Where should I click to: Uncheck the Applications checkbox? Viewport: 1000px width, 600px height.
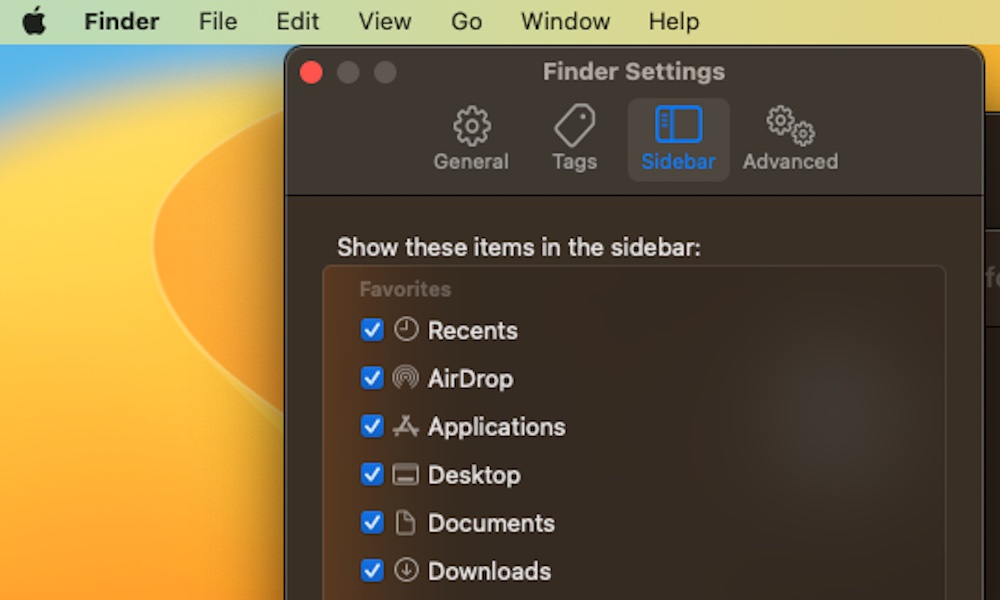pyautogui.click(x=372, y=426)
